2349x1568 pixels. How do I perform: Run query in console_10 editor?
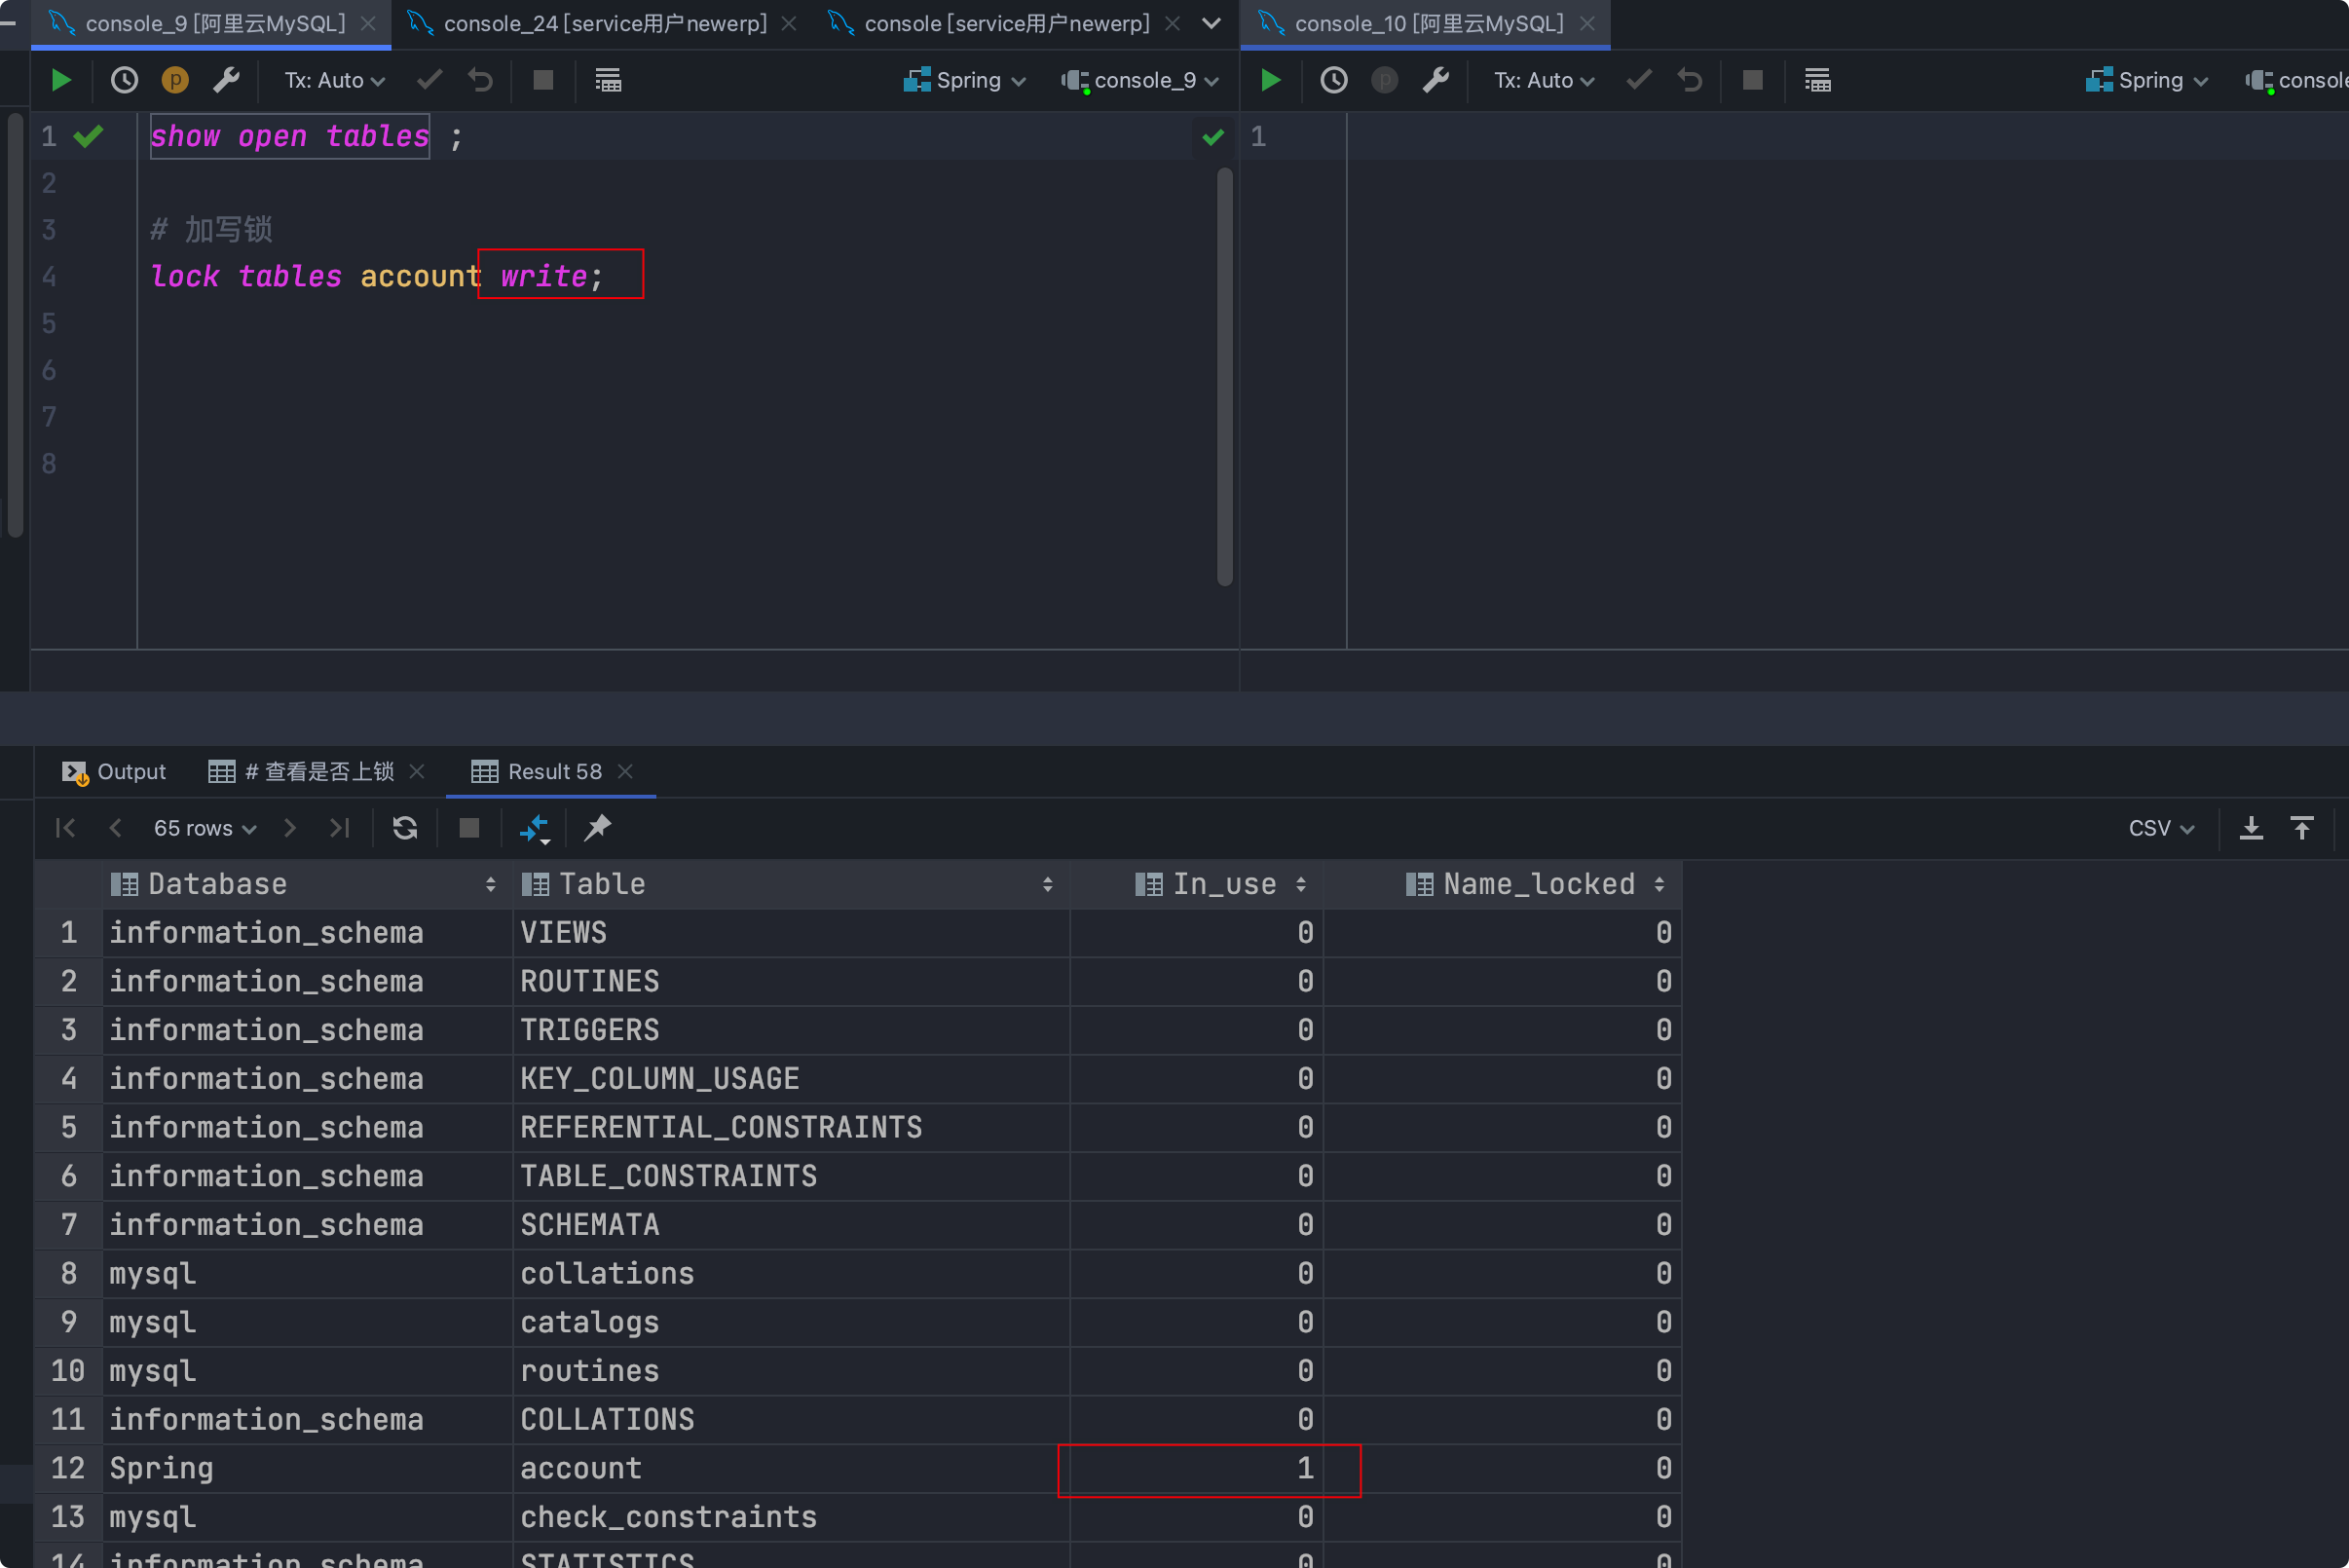1270,80
